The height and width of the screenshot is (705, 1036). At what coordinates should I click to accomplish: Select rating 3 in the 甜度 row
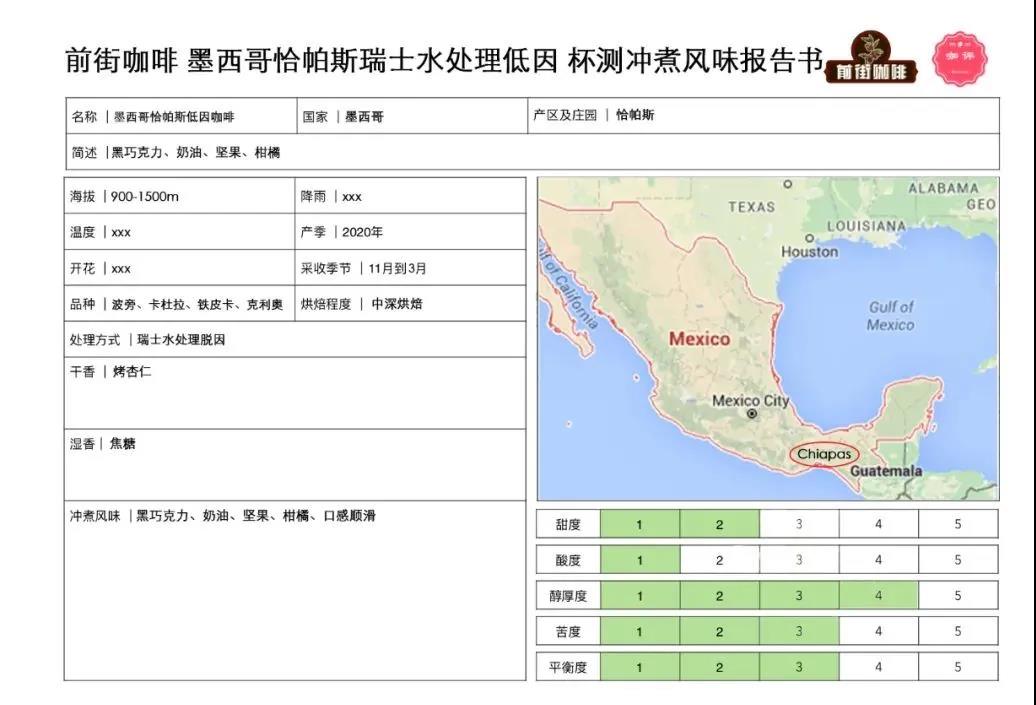(x=798, y=524)
